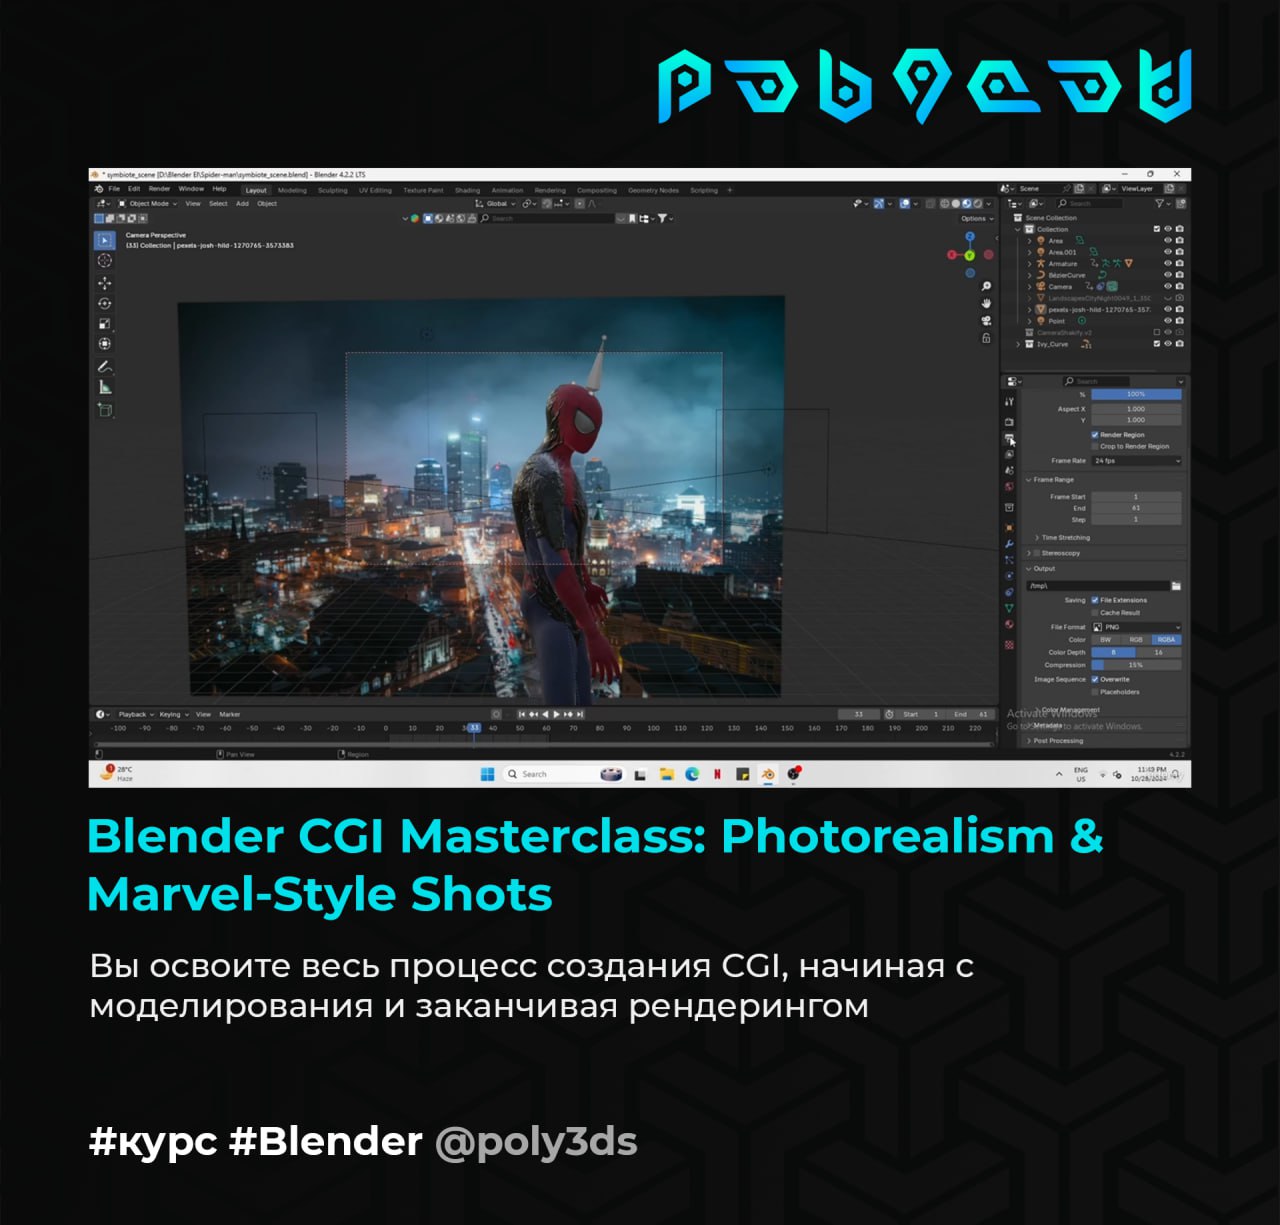Viewport: 1280px width, 1225px height.
Task: Click the viewport pan hand icon
Action: 986,303
